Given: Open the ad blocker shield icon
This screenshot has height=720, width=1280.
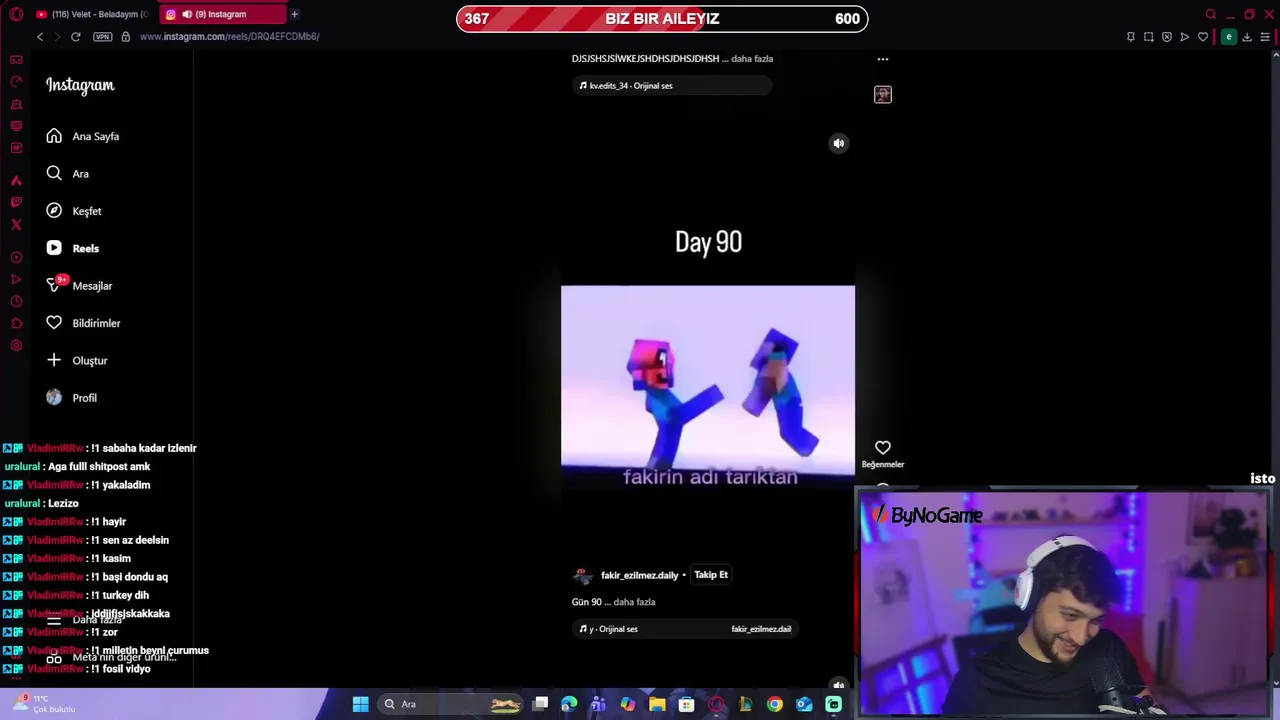Looking at the screenshot, I should coord(1167,37).
